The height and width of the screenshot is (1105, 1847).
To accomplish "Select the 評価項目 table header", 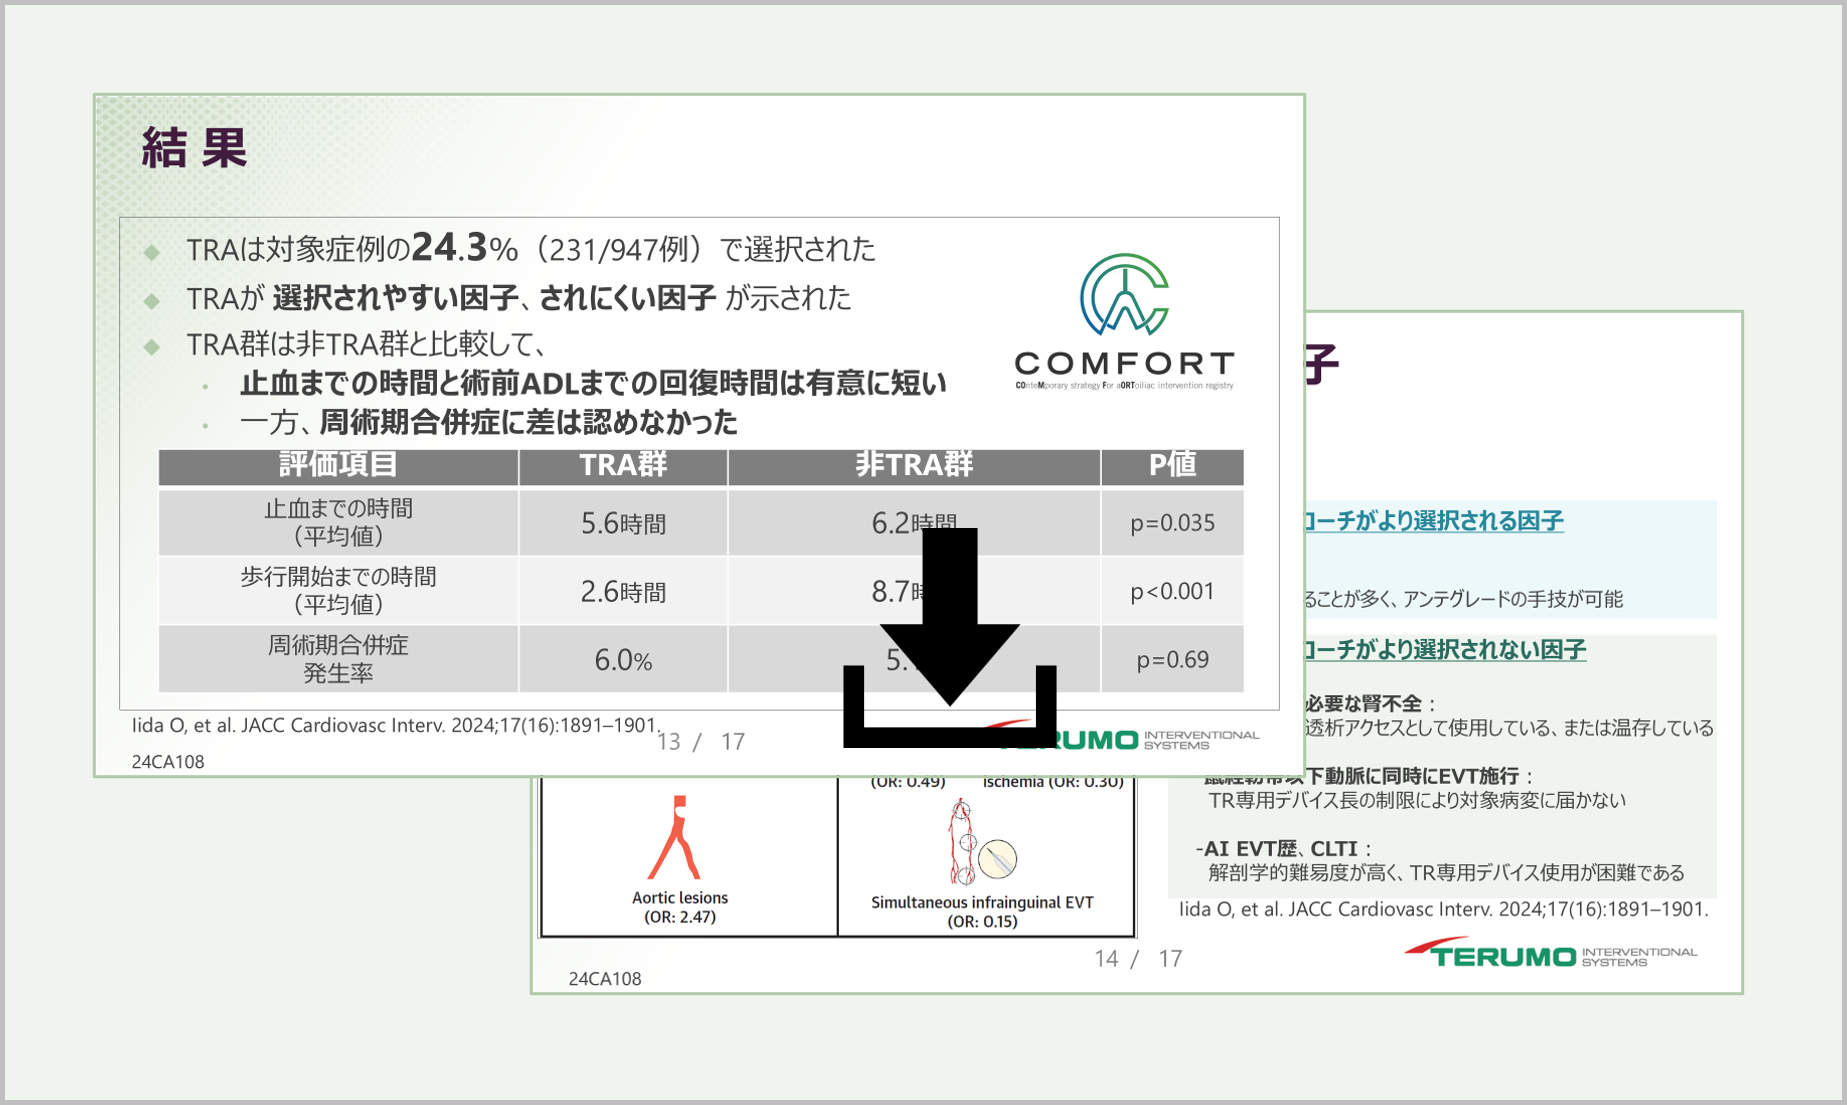I will (x=338, y=466).
